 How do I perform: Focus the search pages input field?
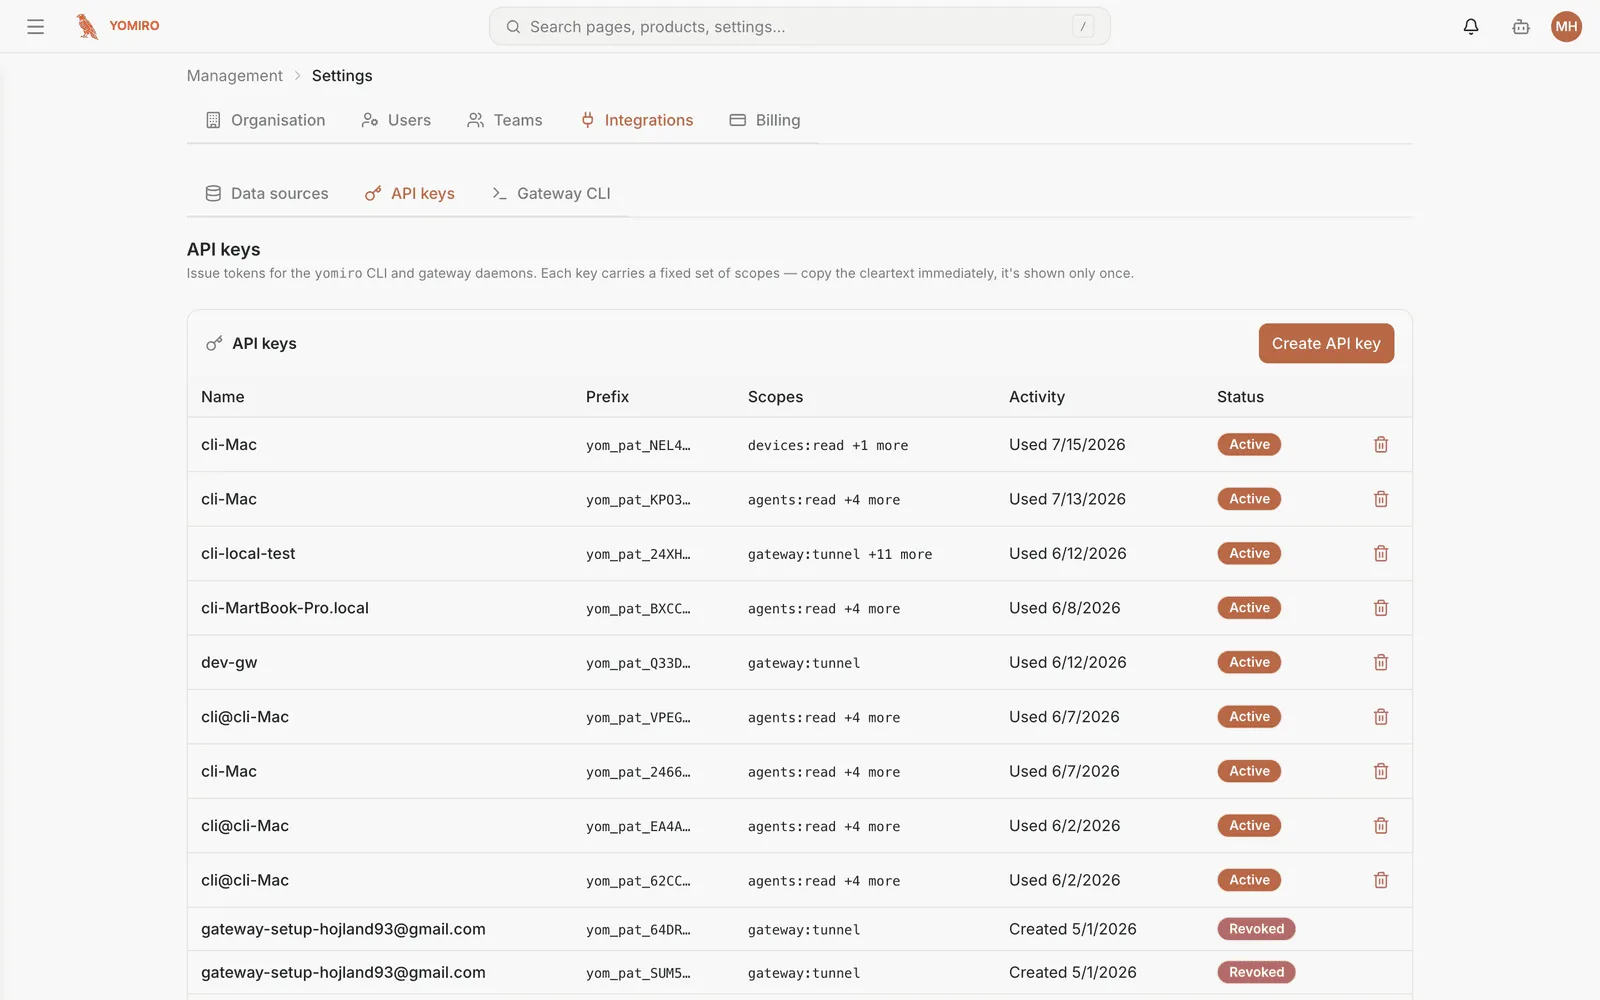tap(799, 27)
